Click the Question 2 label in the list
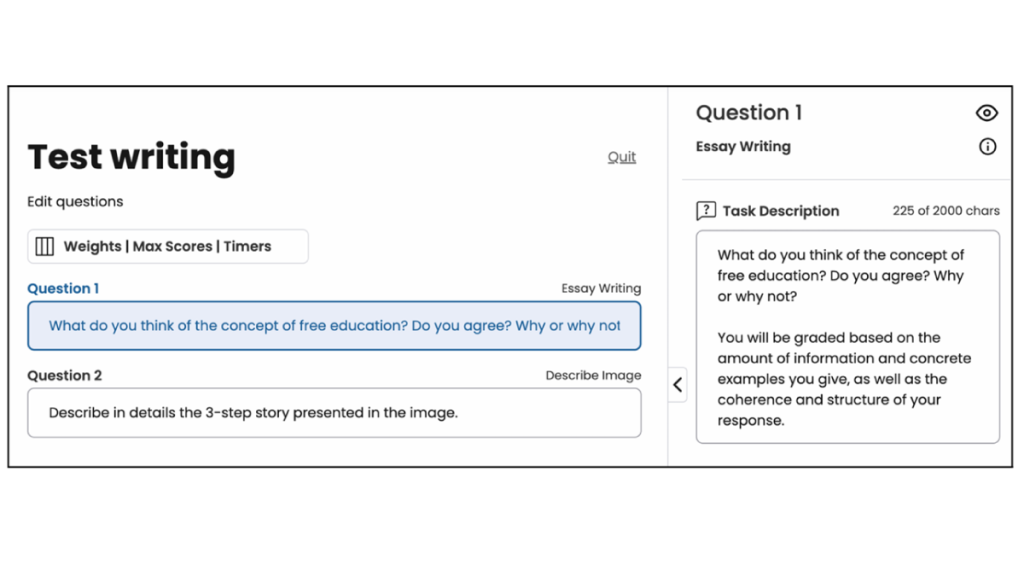Screen dimensions: 1024x576 (64, 376)
